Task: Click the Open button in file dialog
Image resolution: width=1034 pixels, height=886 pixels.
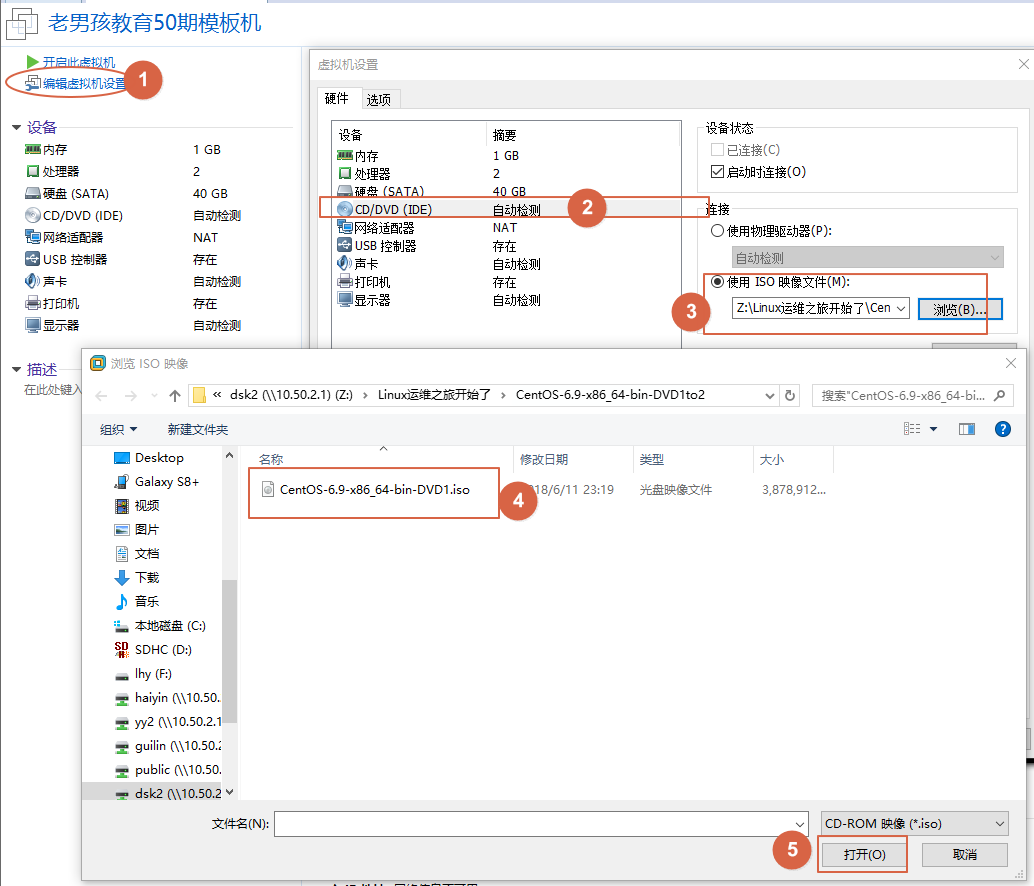Action: [x=863, y=855]
